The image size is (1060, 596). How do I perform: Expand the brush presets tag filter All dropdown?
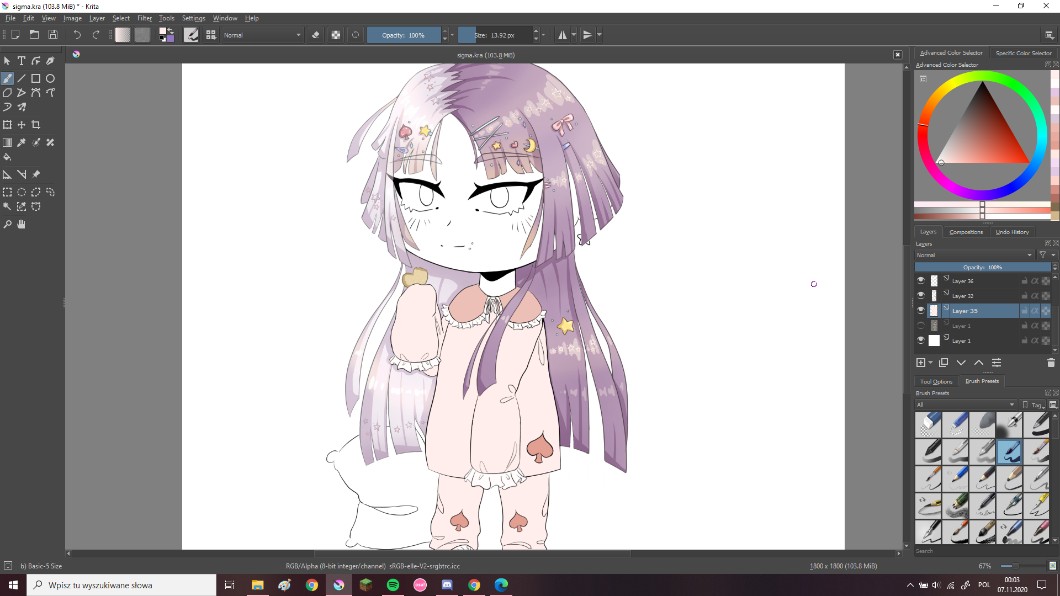pos(965,405)
